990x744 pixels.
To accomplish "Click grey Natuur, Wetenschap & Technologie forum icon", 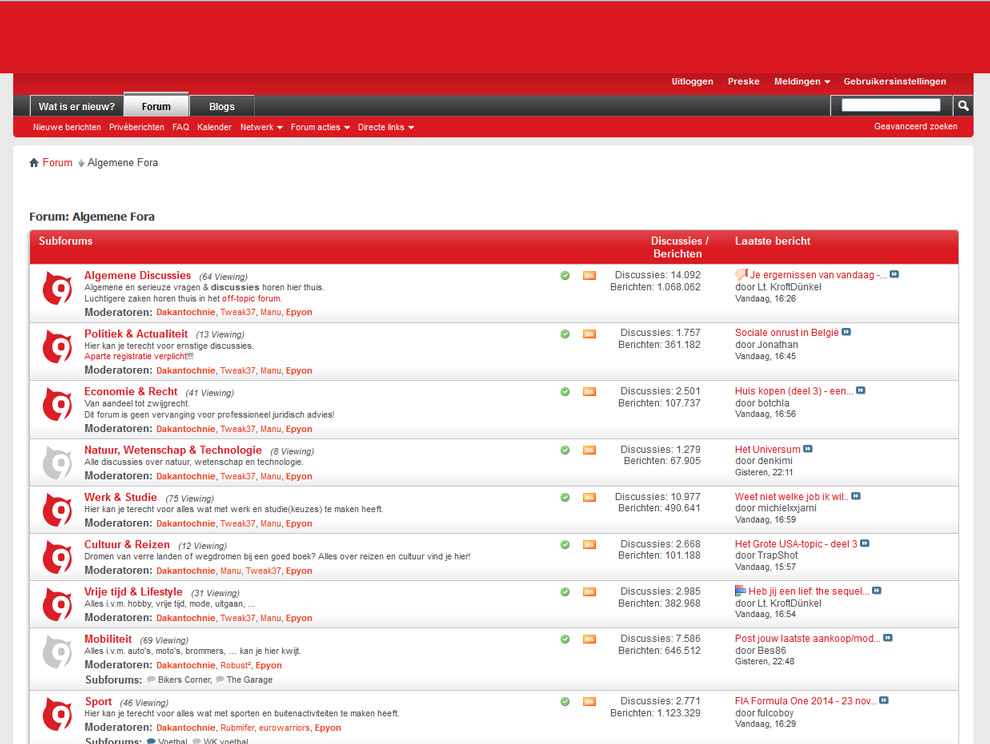I will click(x=57, y=463).
